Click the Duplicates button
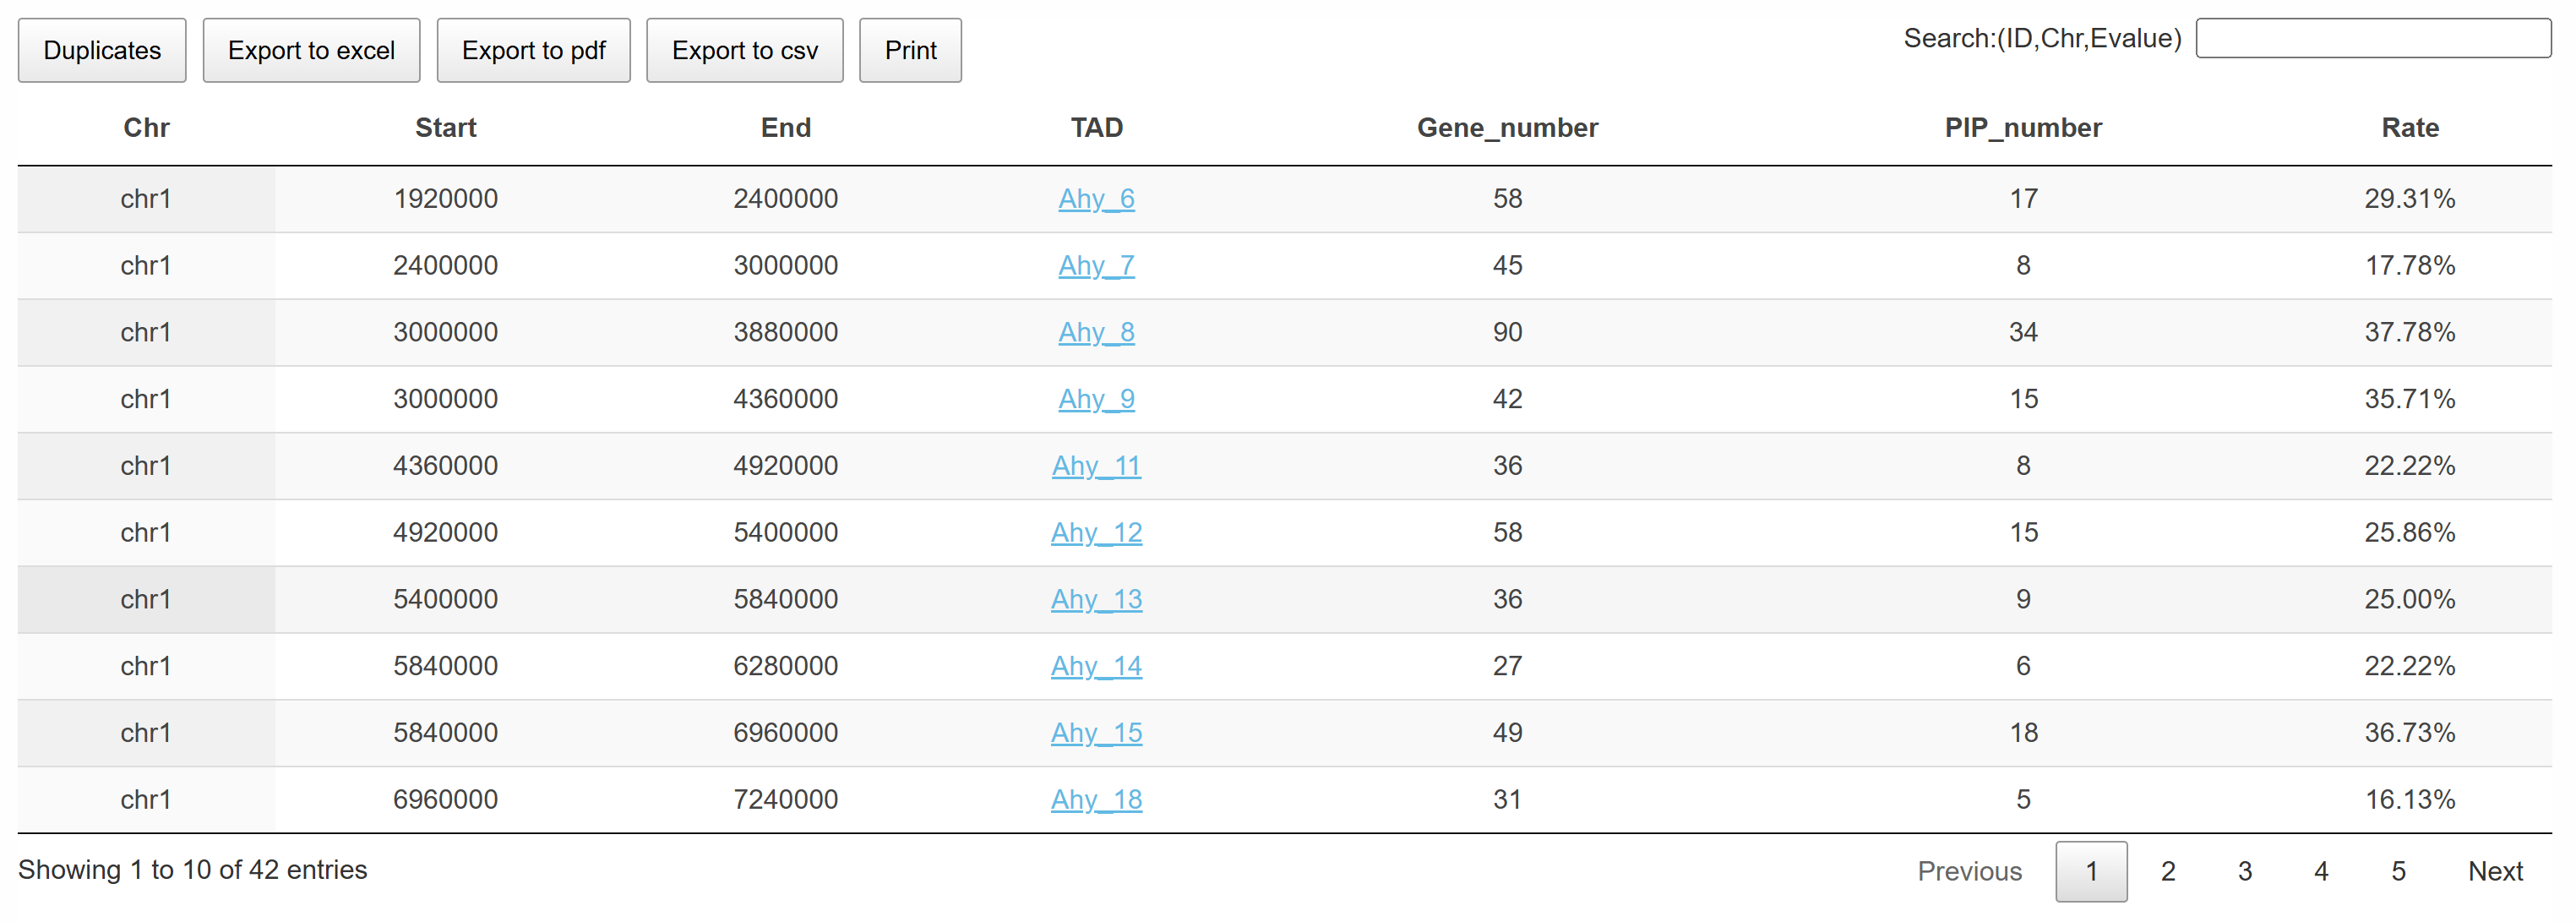 coord(102,50)
